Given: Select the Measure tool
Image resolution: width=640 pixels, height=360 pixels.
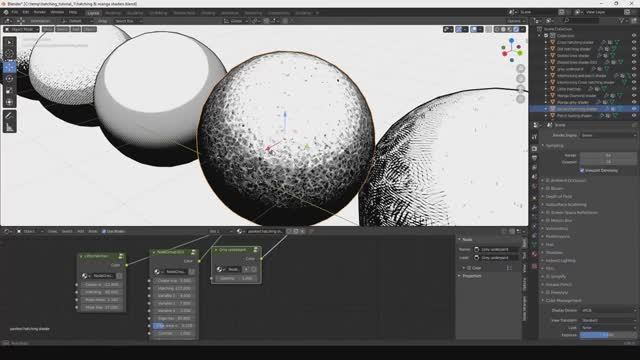Looking at the screenshot, I should [x=10, y=128].
